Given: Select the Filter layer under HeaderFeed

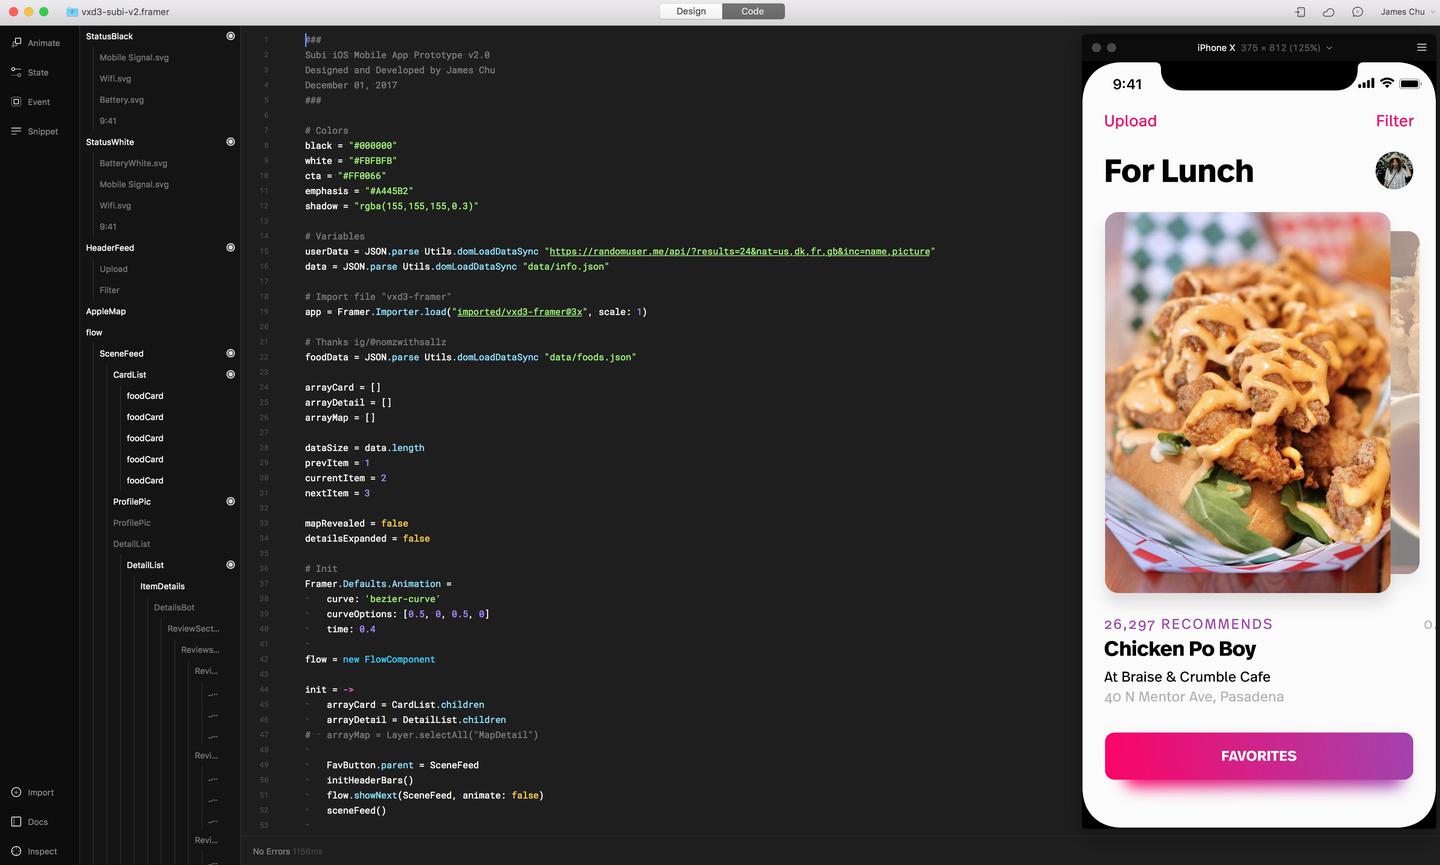Looking at the screenshot, I should (109, 290).
